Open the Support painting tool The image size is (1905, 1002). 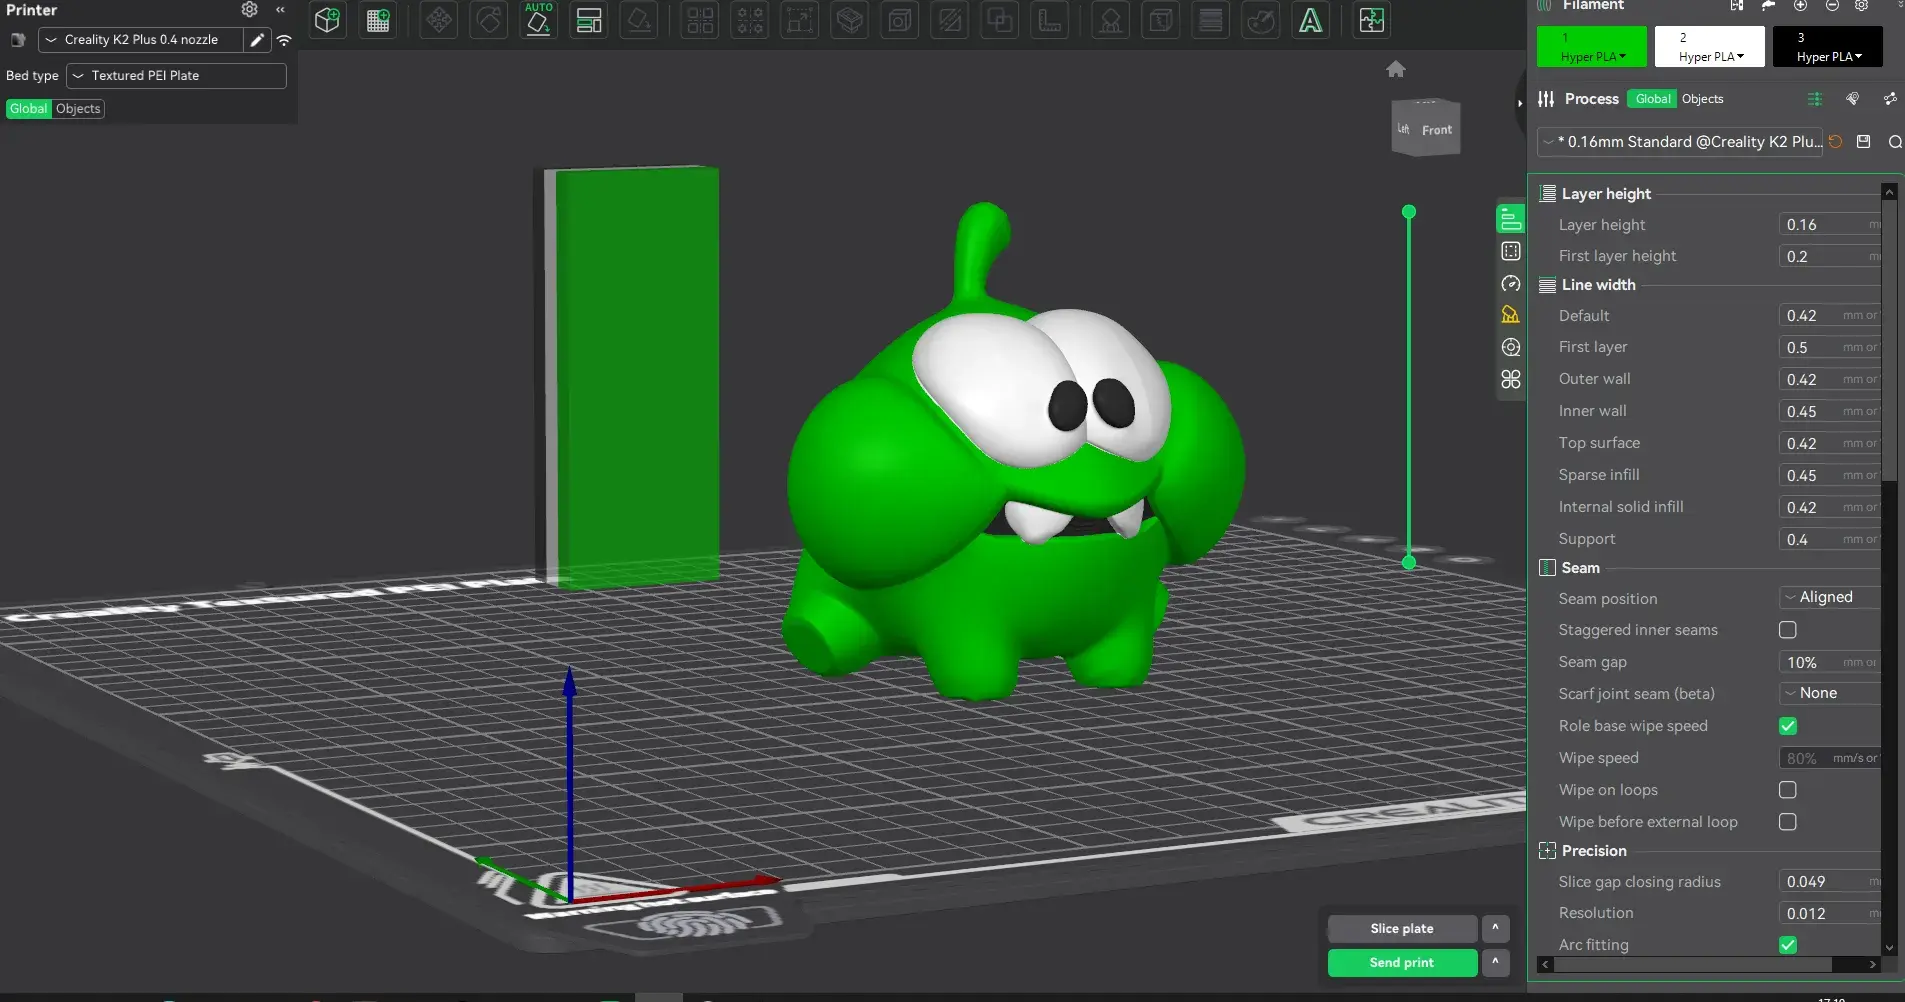pos(1111,20)
